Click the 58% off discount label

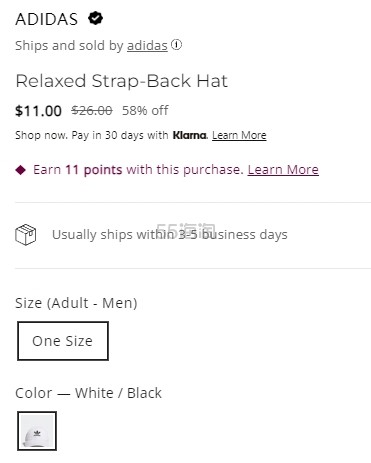coord(145,110)
